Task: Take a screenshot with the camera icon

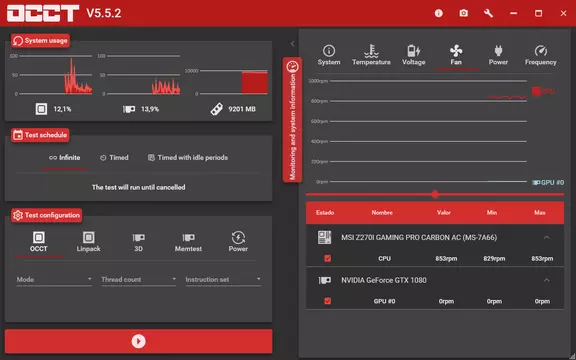Action: (464, 14)
